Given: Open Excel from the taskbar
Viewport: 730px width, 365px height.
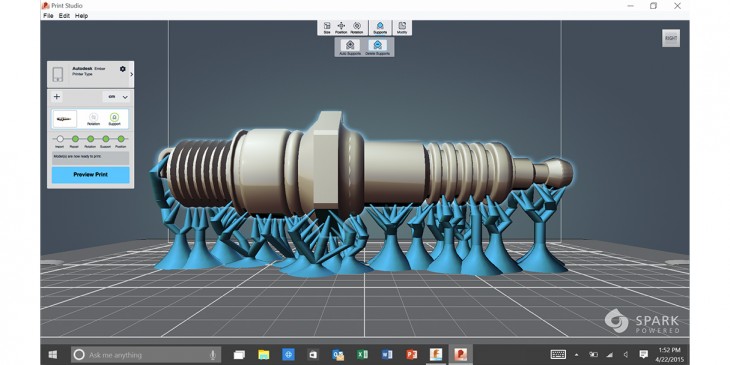Looking at the screenshot, I should [362, 355].
